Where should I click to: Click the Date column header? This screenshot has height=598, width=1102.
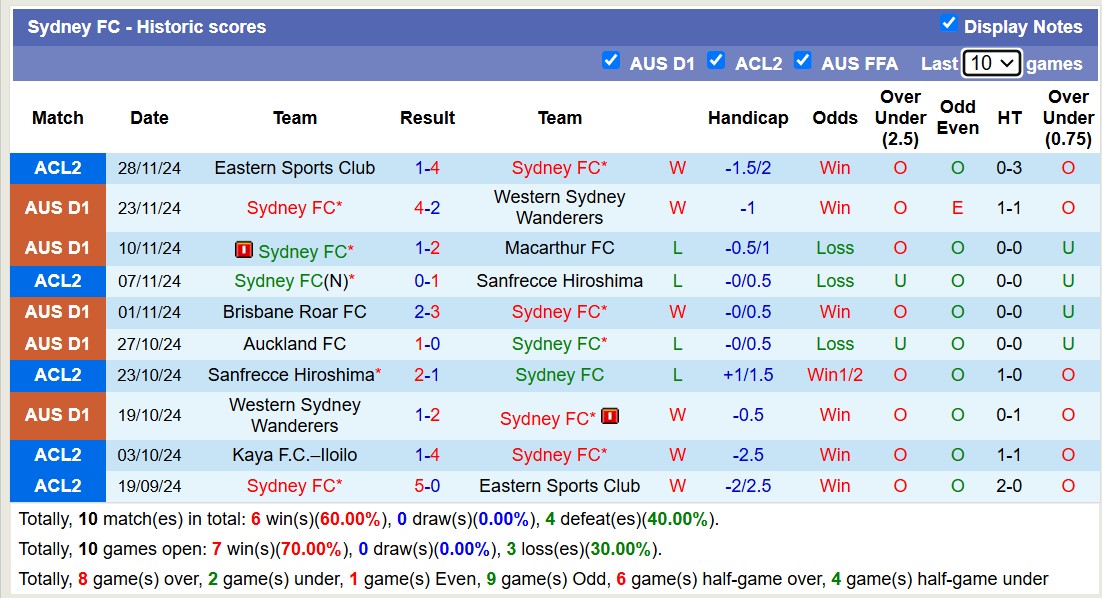coord(149,117)
